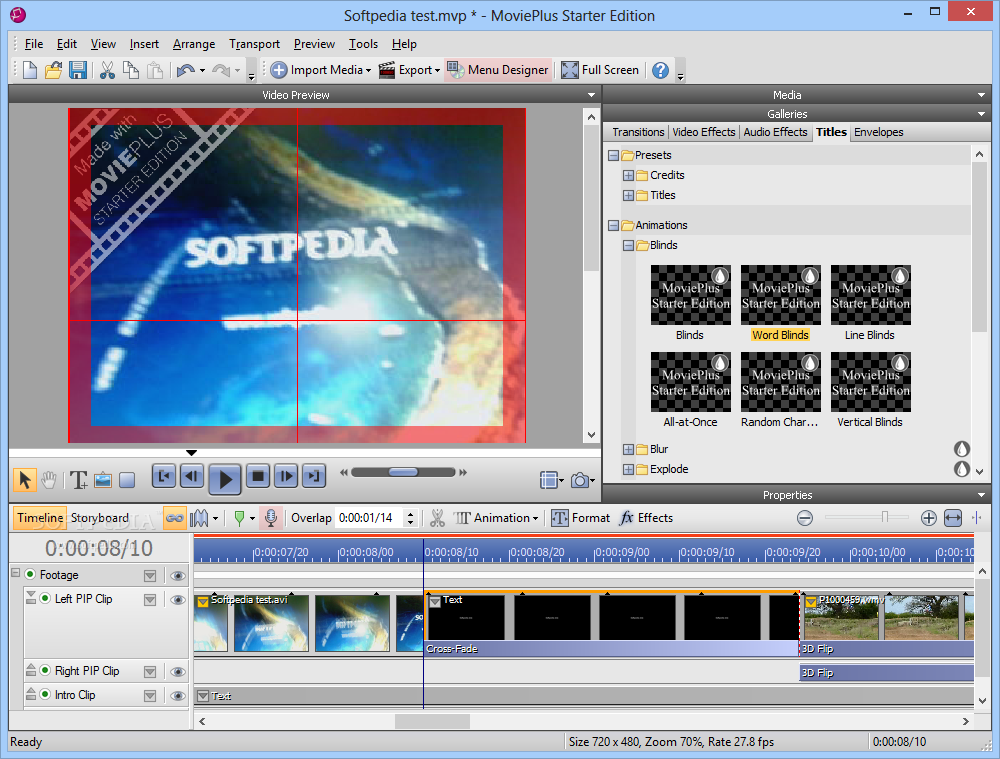The image size is (1000, 759).
Task: Switch to Video Effects gallery tab
Action: pos(703,132)
